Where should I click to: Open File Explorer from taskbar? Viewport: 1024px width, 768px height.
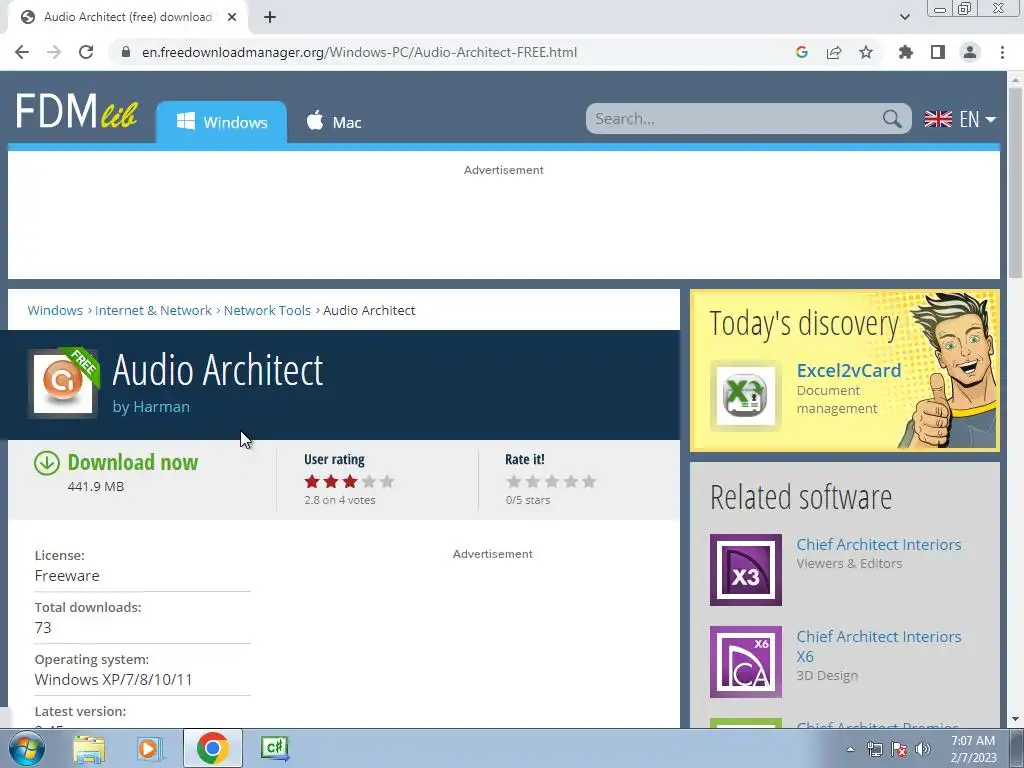(89, 748)
